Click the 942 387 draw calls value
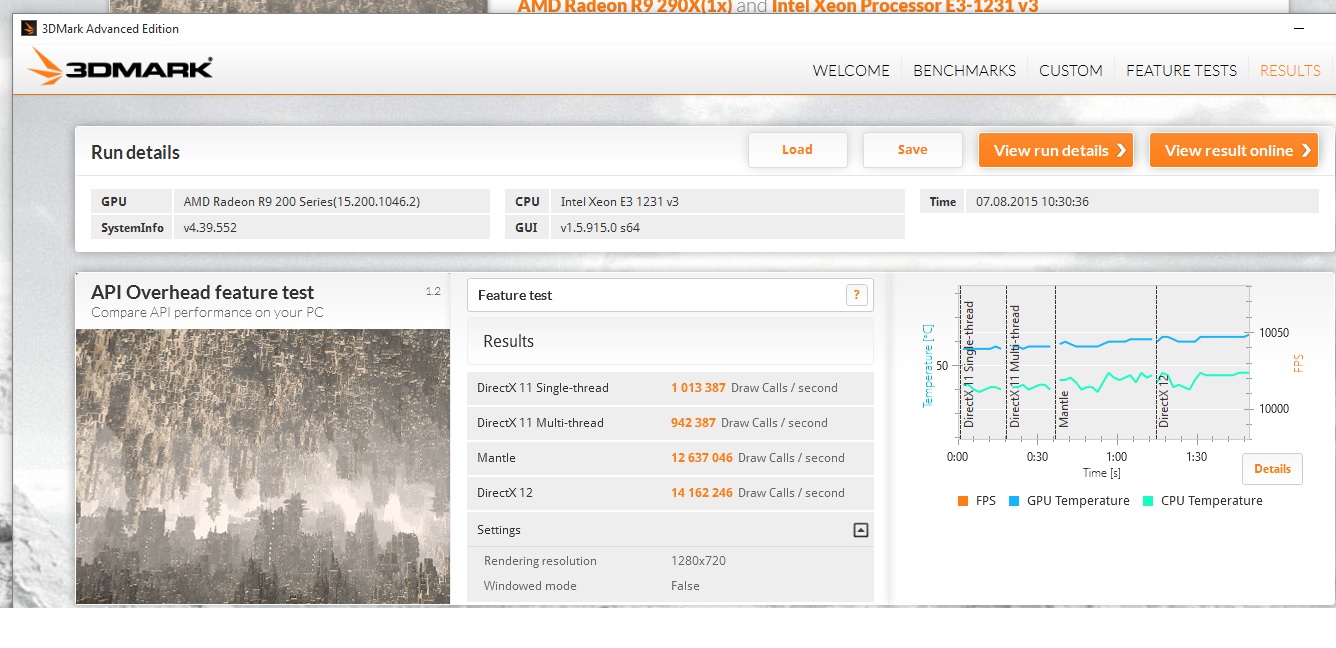 (693, 423)
